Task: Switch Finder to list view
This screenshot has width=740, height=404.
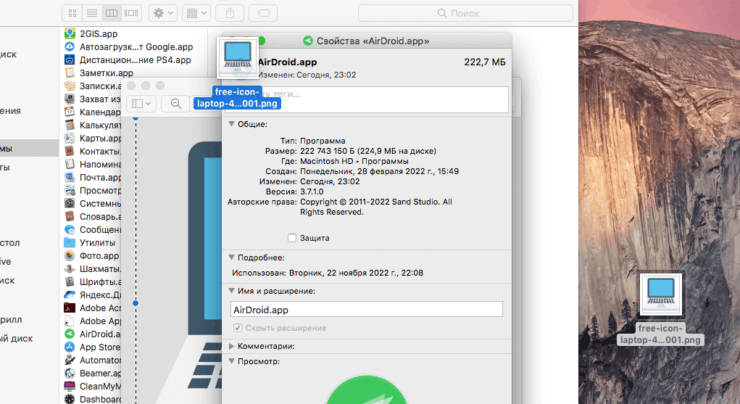Action: [89, 14]
